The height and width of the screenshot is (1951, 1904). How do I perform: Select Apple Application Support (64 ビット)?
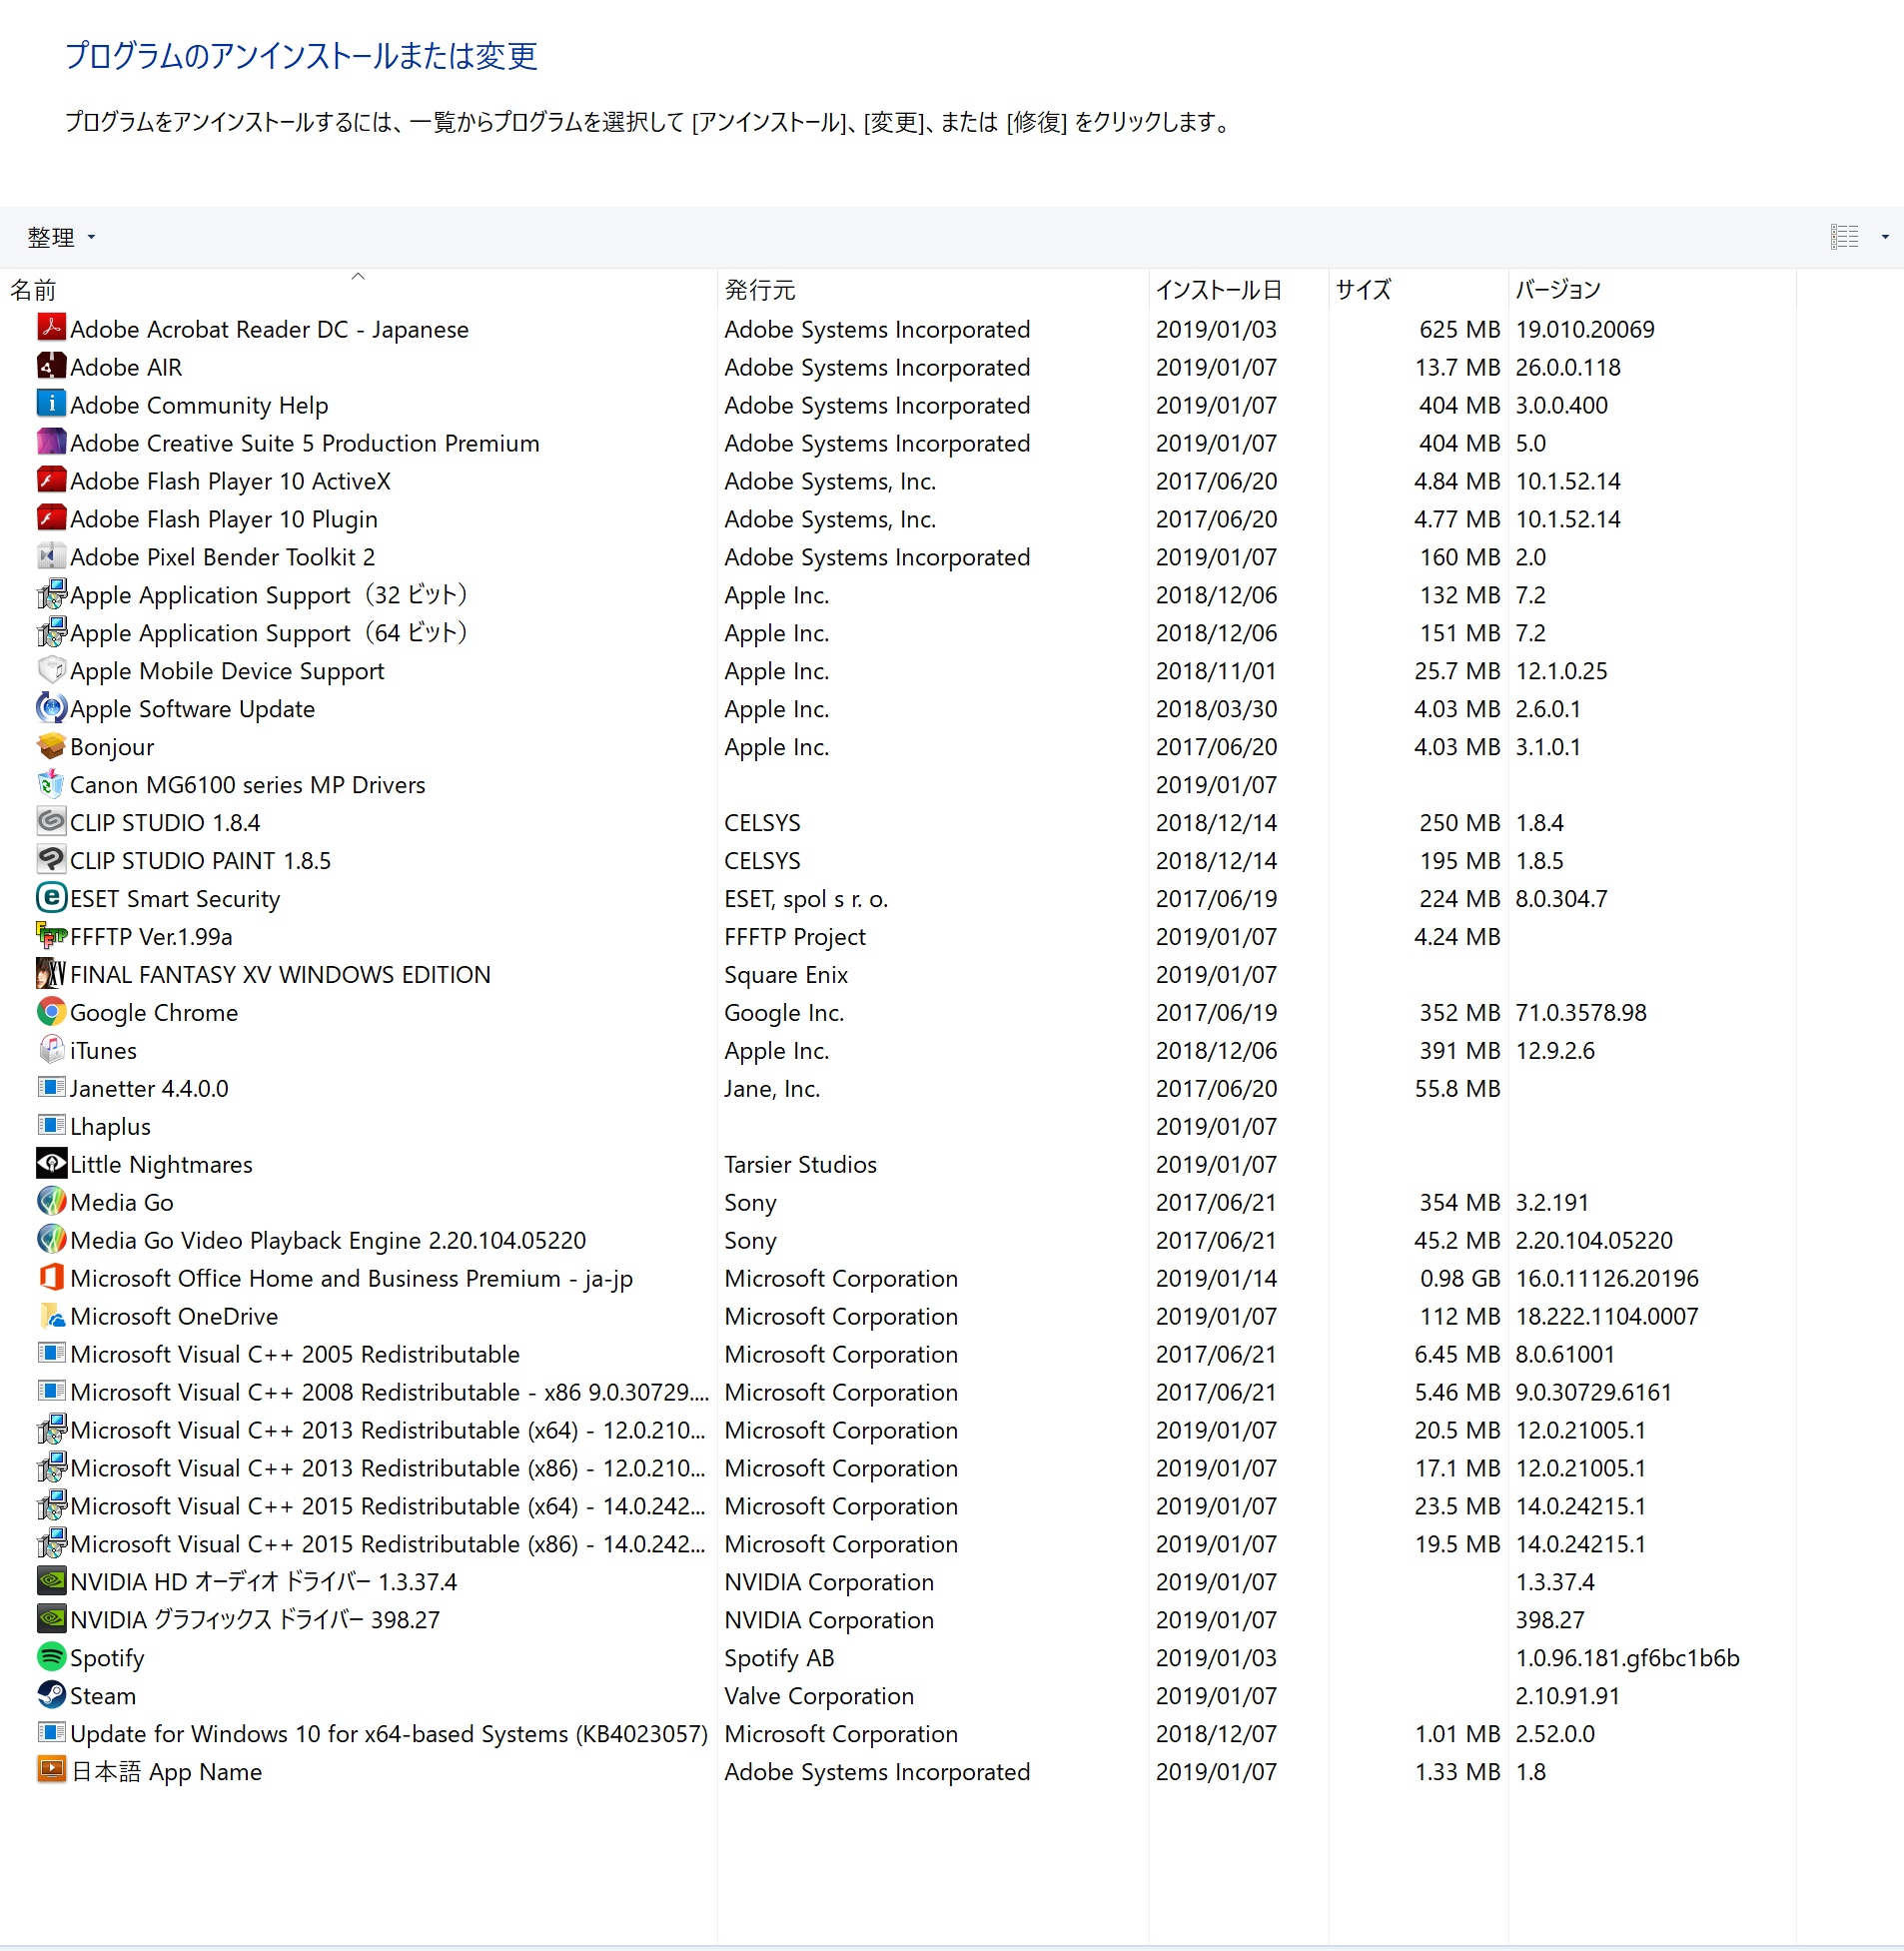pyautogui.click(x=898, y=632)
